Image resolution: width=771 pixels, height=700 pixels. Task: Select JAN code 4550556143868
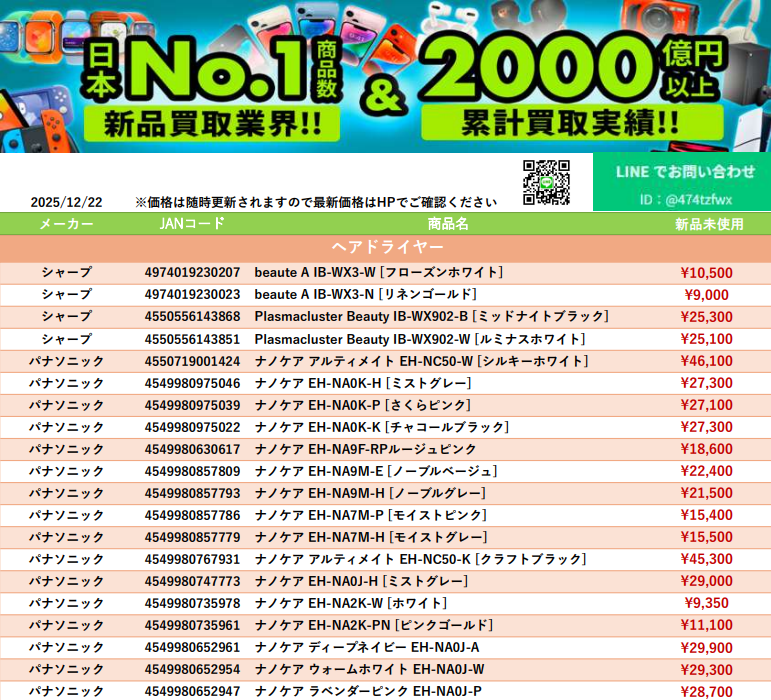(x=192, y=317)
